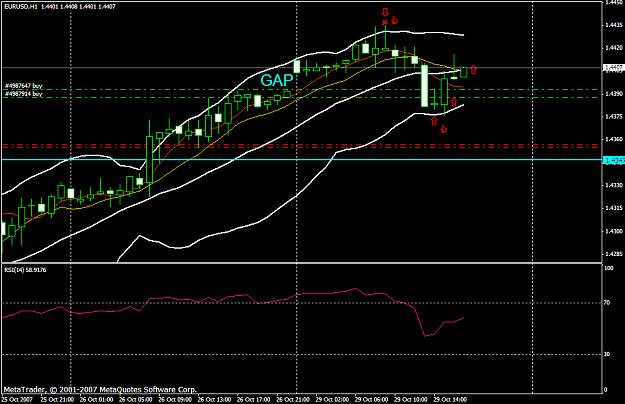Click the 1.4360 price axis label
This screenshot has width=625, height=404.
(x=613, y=139)
